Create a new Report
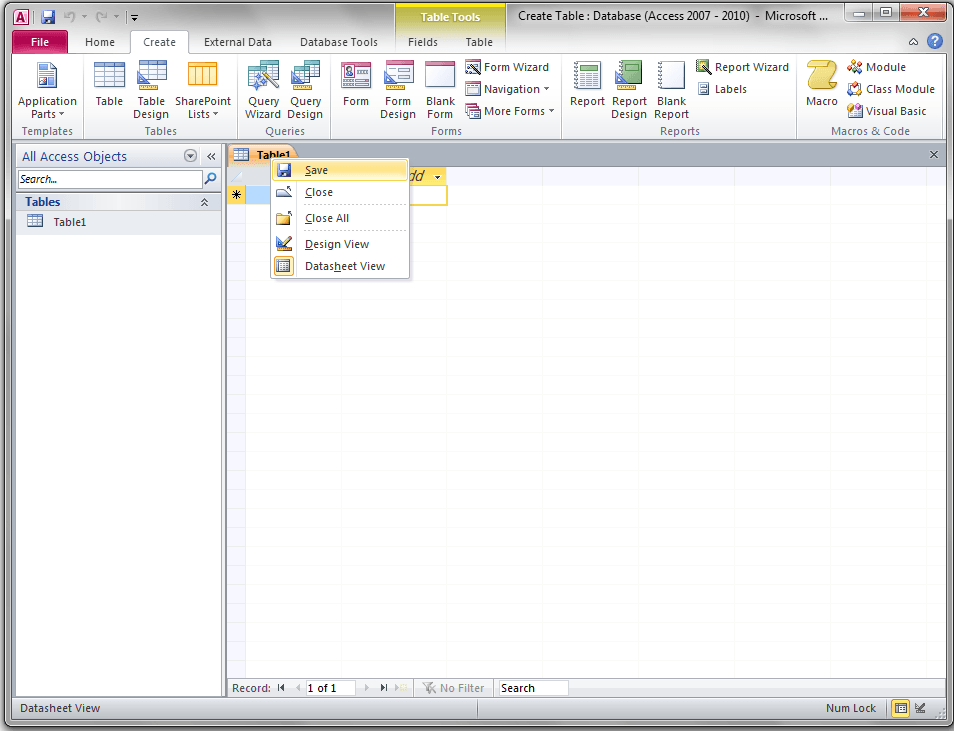 [587, 85]
